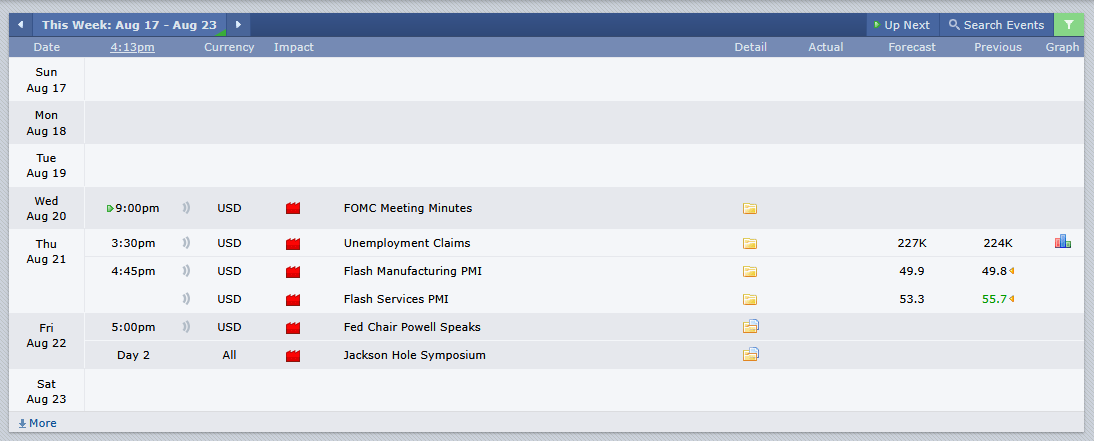This screenshot has width=1094, height=441.
Task: Click the 4:13pm time setting link
Action: pos(133,47)
